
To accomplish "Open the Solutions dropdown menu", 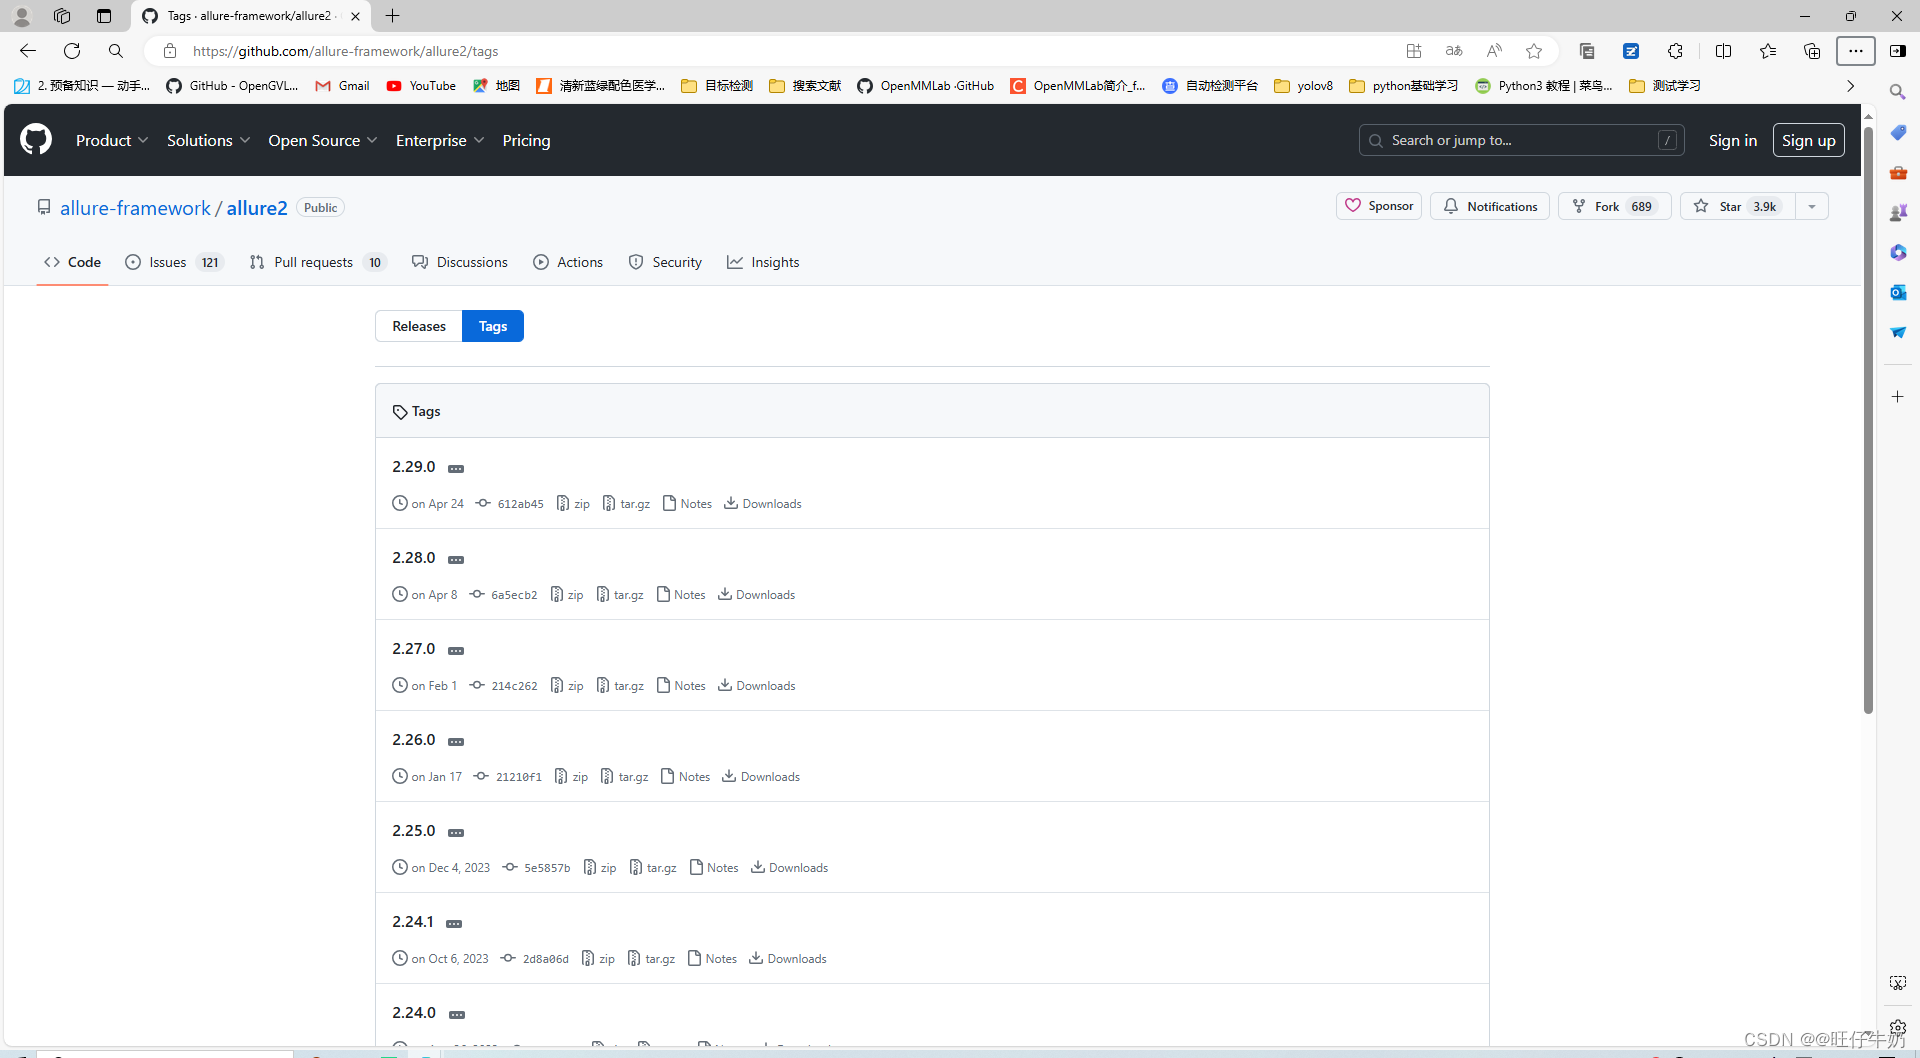I will pos(208,141).
